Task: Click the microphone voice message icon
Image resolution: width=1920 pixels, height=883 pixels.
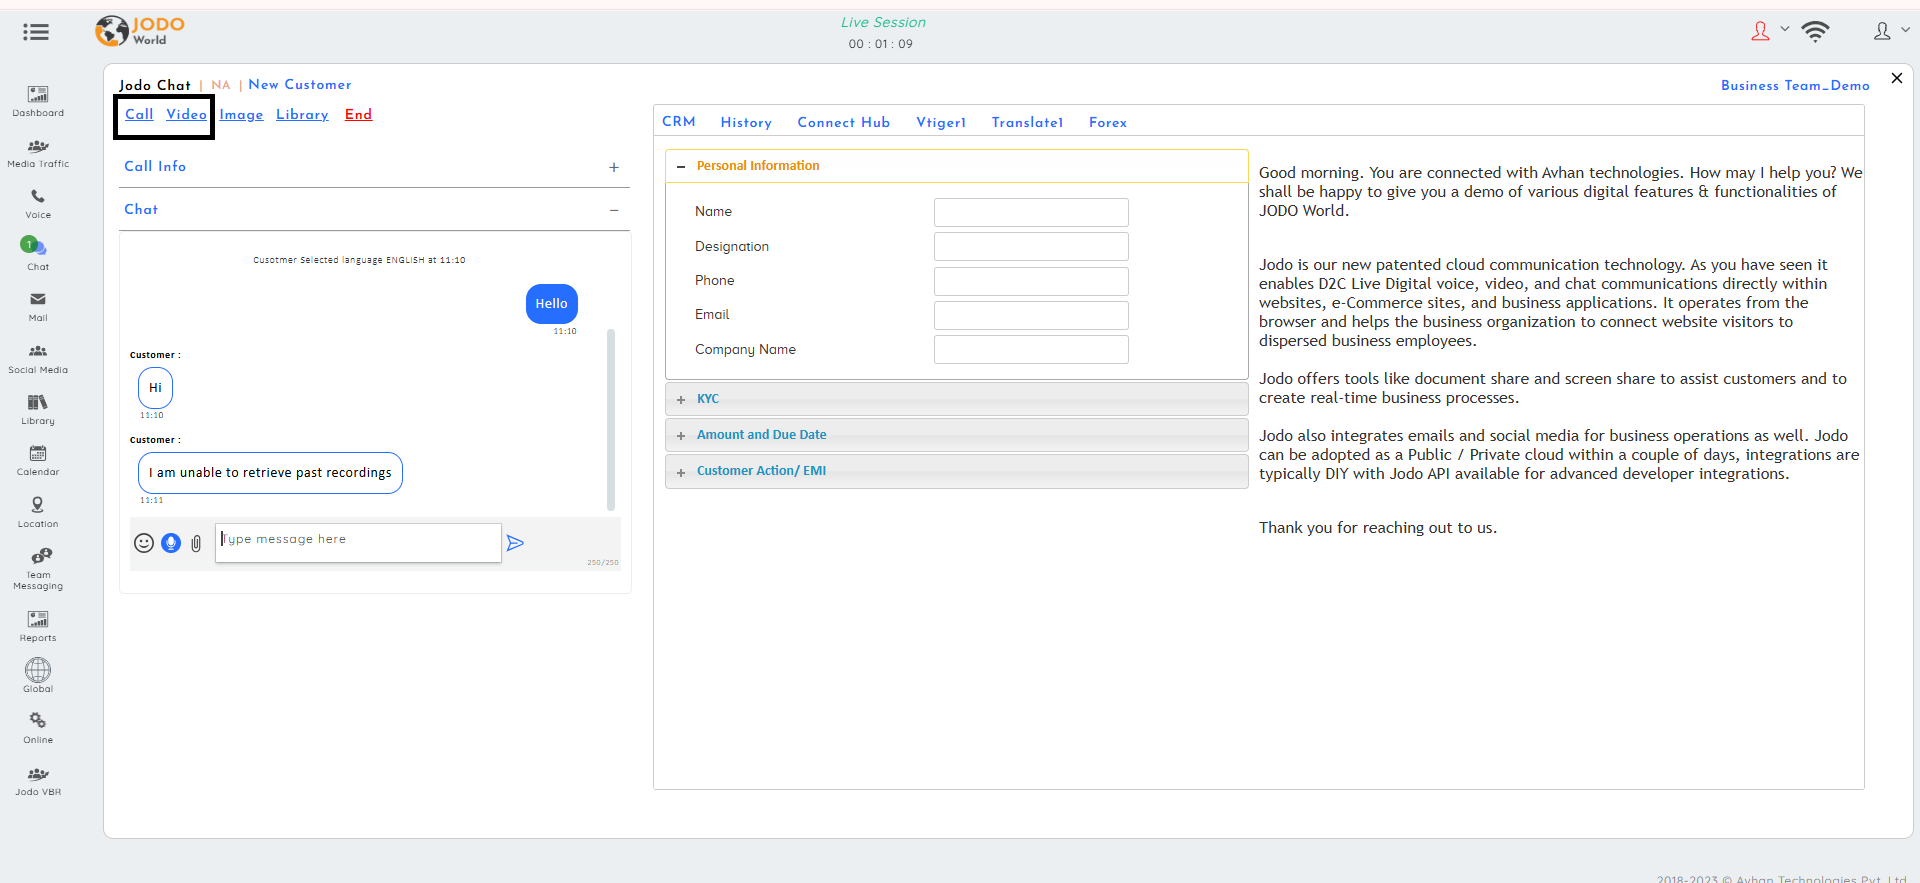Action: click(171, 543)
